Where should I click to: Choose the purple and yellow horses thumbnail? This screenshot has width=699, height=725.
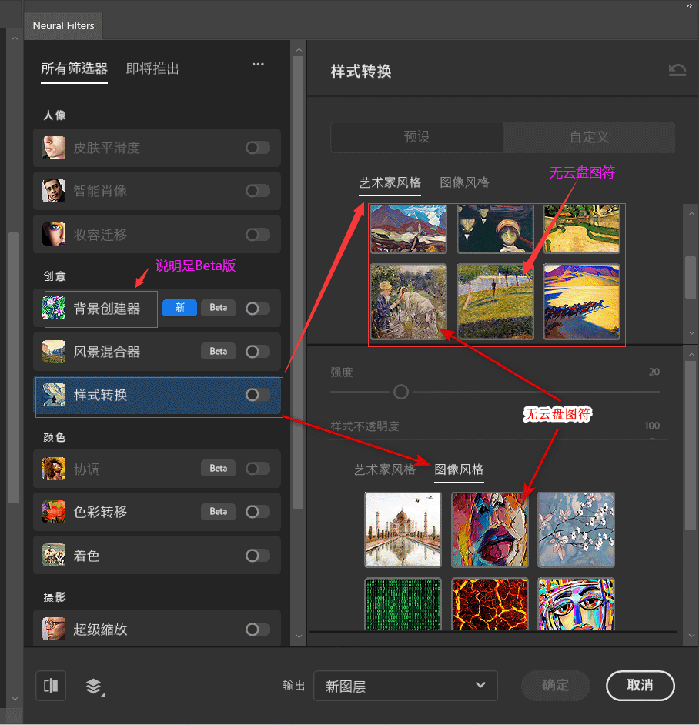(581, 301)
